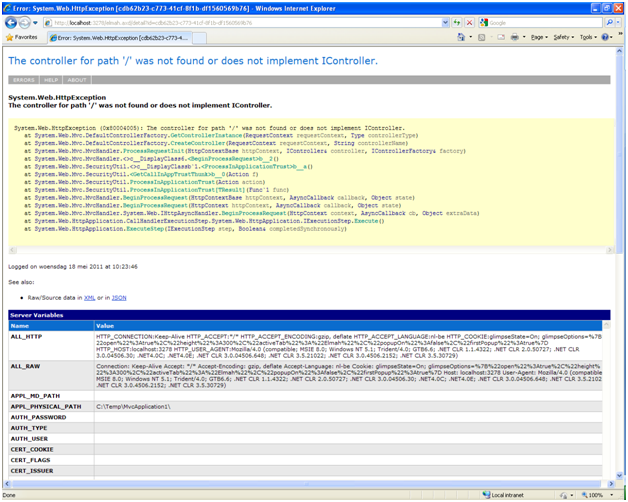Click the Read Mail envelope icon
The height and width of the screenshot is (502, 628).
[x=501, y=37]
